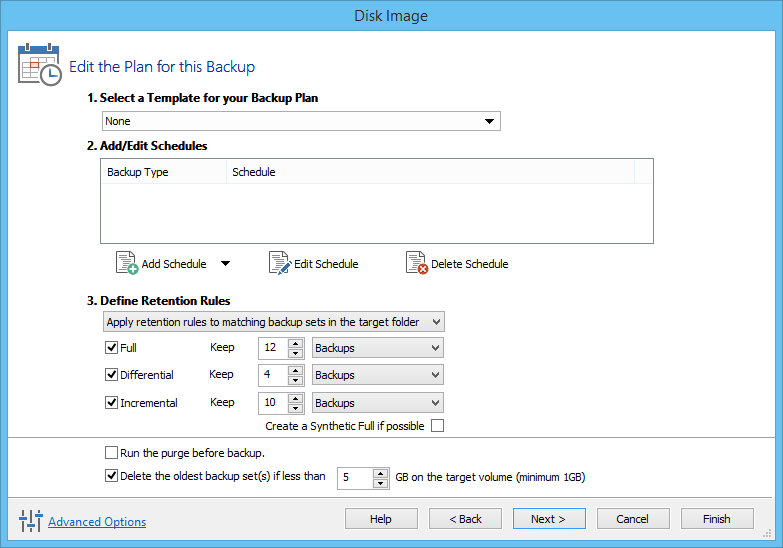Increase the Full keep count stepper
The image size is (783, 548).
295,343
